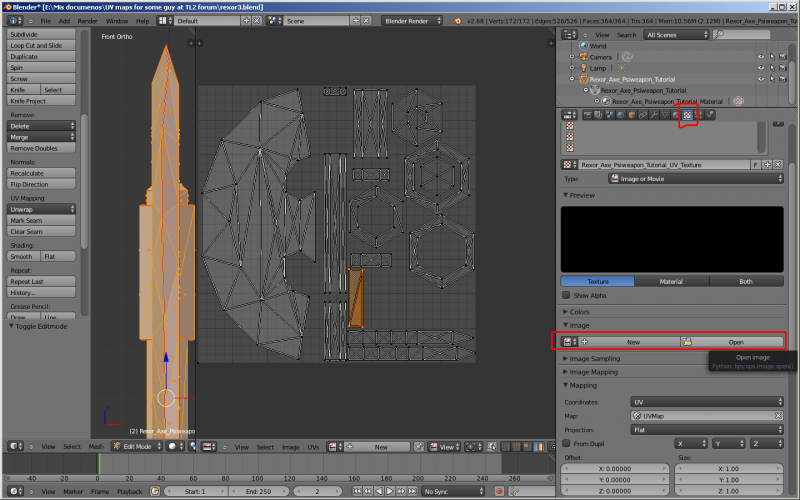Viewport: 800px width, 500px height.
Task: Open the UVs menu in image editor
Action: click(313, 447)
